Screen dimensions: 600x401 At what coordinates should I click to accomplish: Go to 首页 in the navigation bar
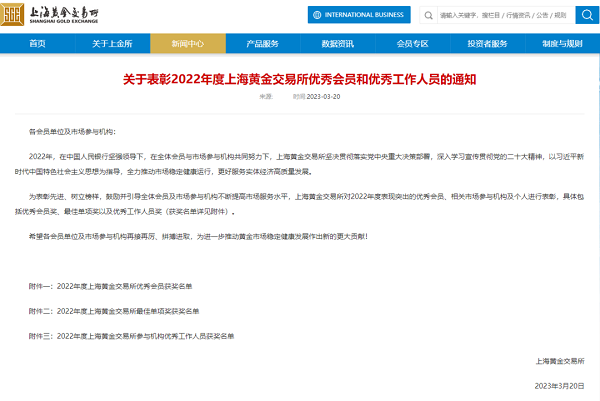coord(38,44)
